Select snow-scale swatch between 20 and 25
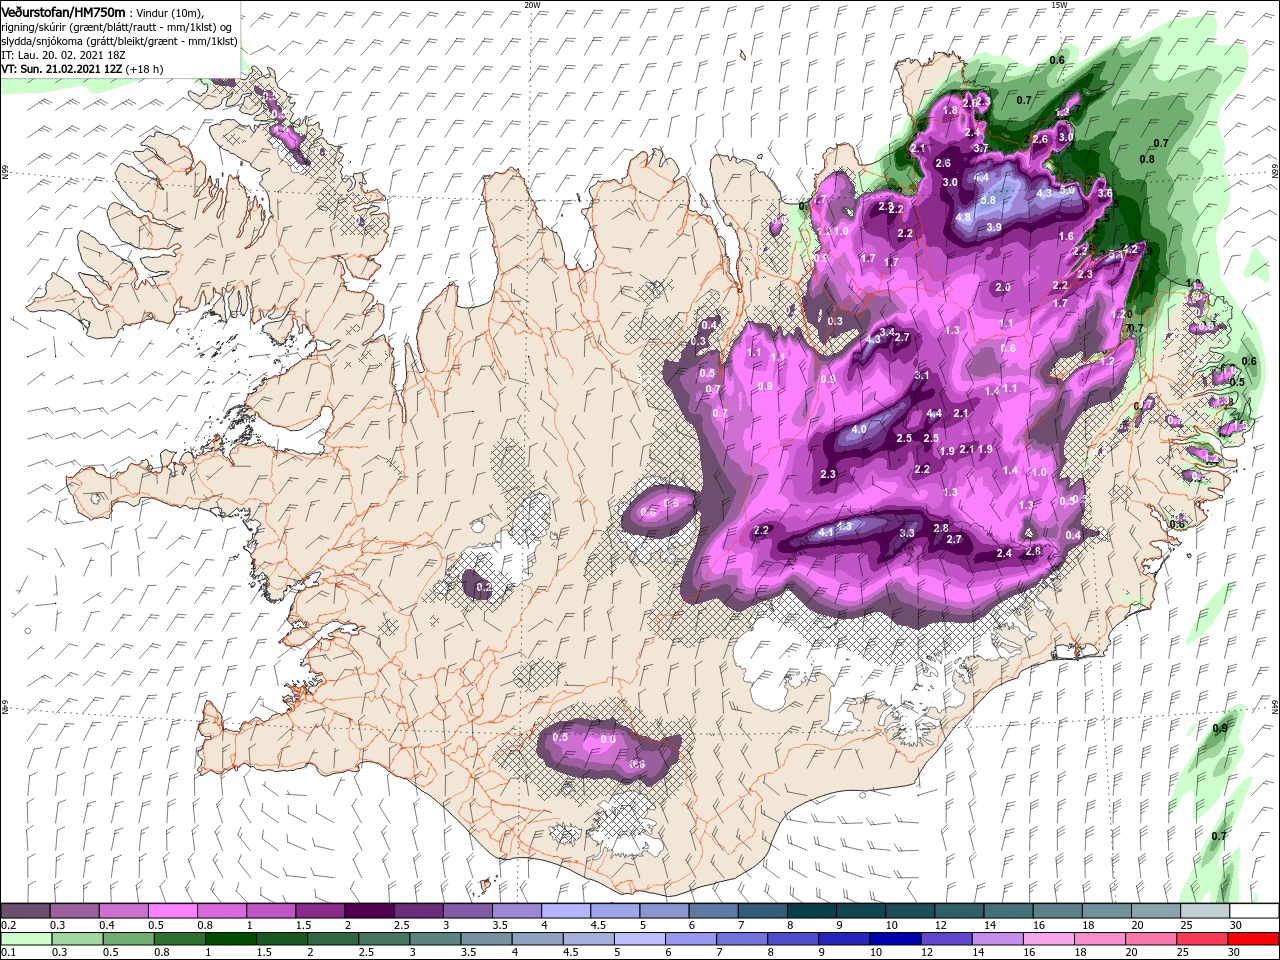1280x960 pixels. click(x=1156, y=911)
